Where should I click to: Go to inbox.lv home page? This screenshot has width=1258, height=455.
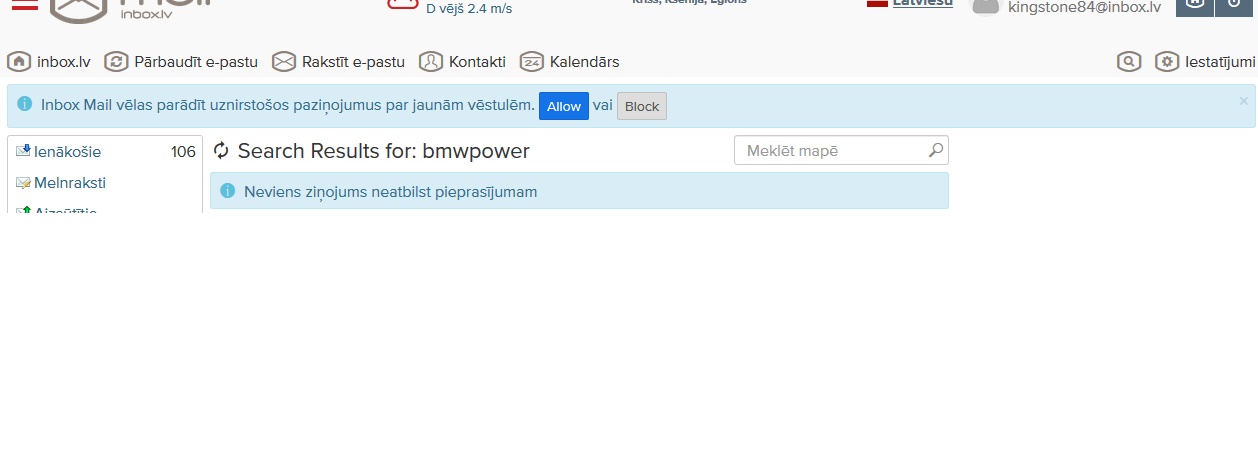pyautogui.click(x=49, y=62)
